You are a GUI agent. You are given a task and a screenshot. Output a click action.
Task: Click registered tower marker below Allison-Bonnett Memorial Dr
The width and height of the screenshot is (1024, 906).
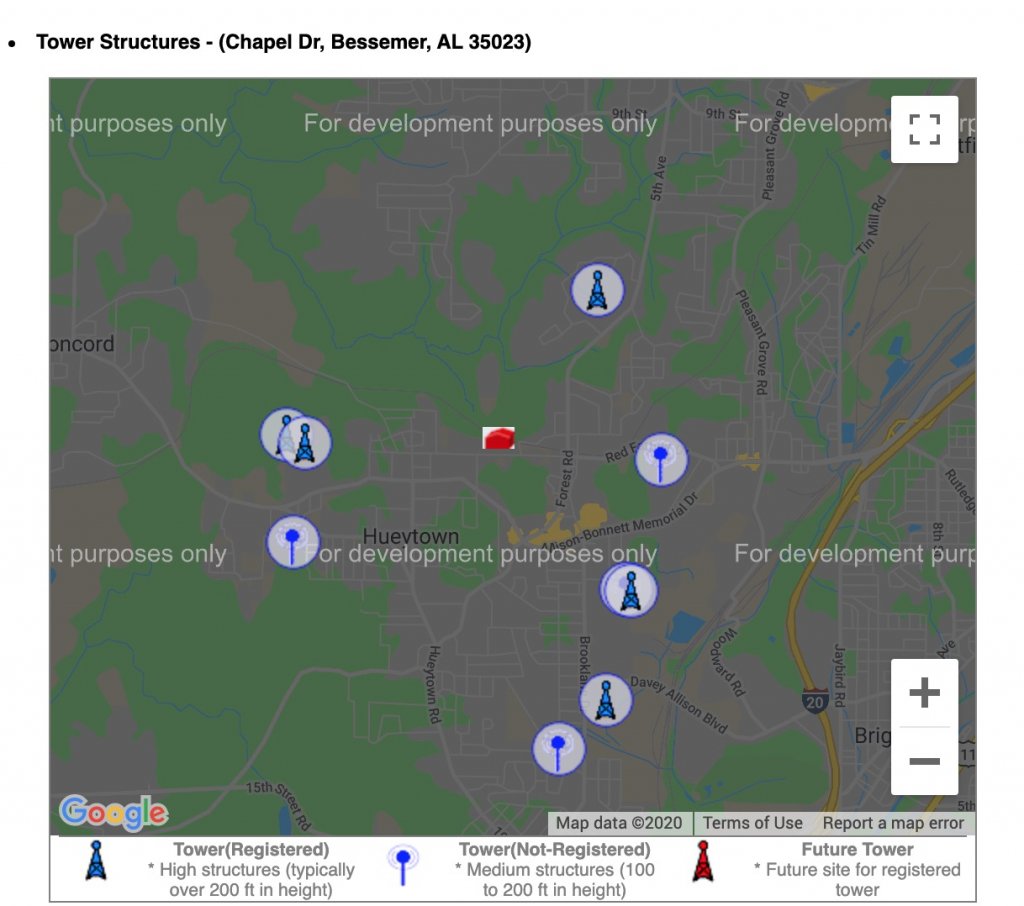(x=631, y=591)
